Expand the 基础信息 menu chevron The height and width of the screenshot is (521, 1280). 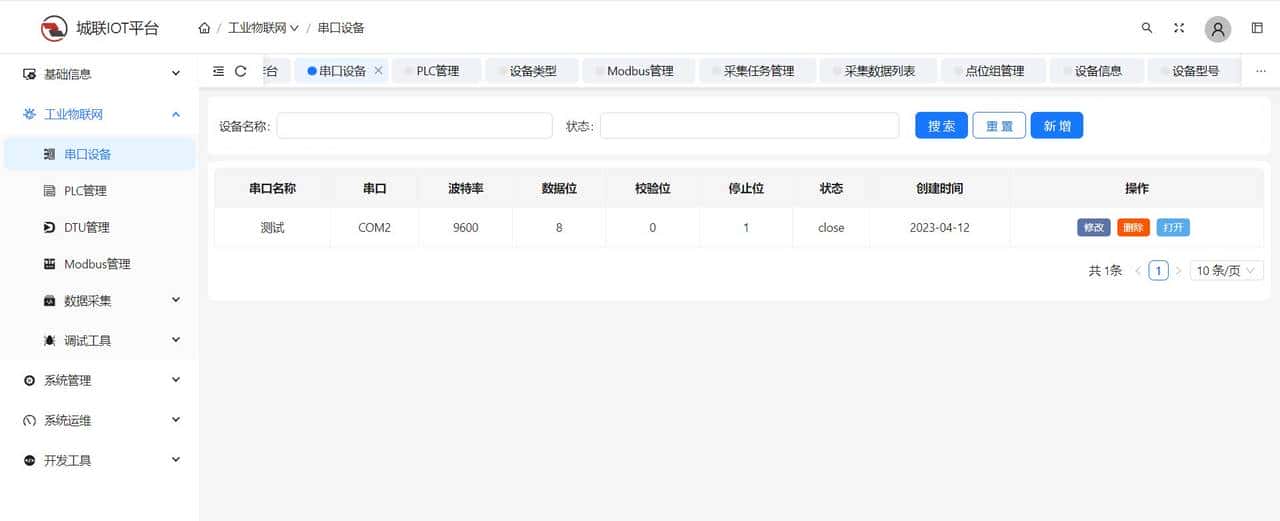(176, 74)
